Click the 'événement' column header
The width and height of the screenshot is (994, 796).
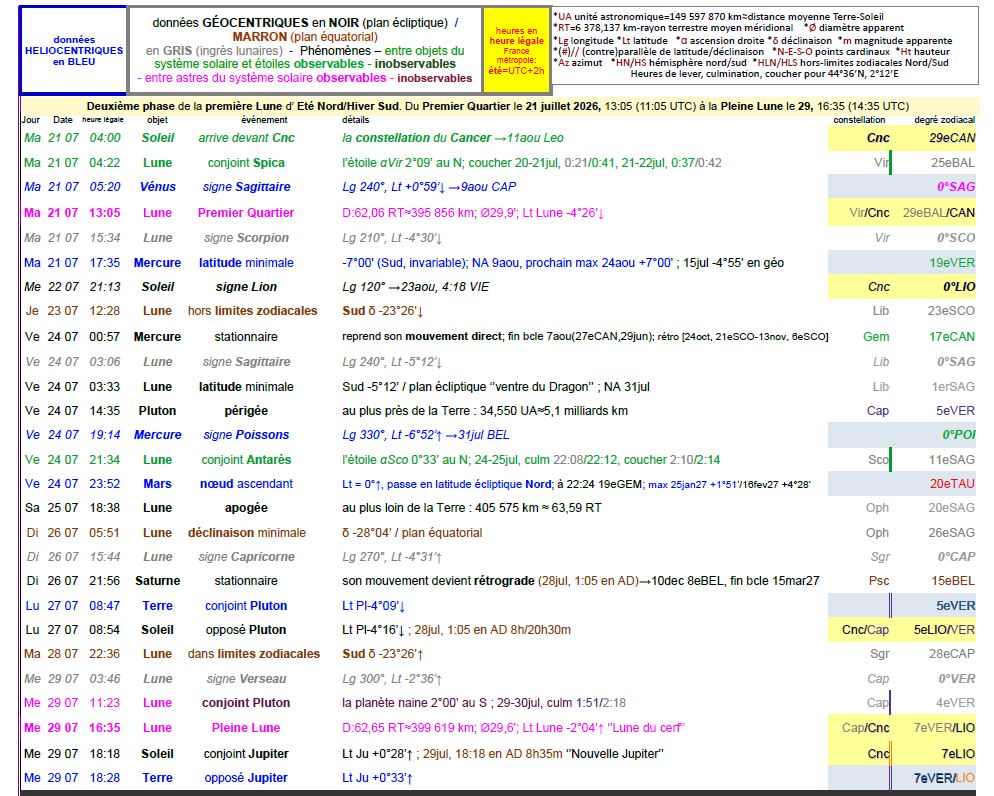point(264,120)
